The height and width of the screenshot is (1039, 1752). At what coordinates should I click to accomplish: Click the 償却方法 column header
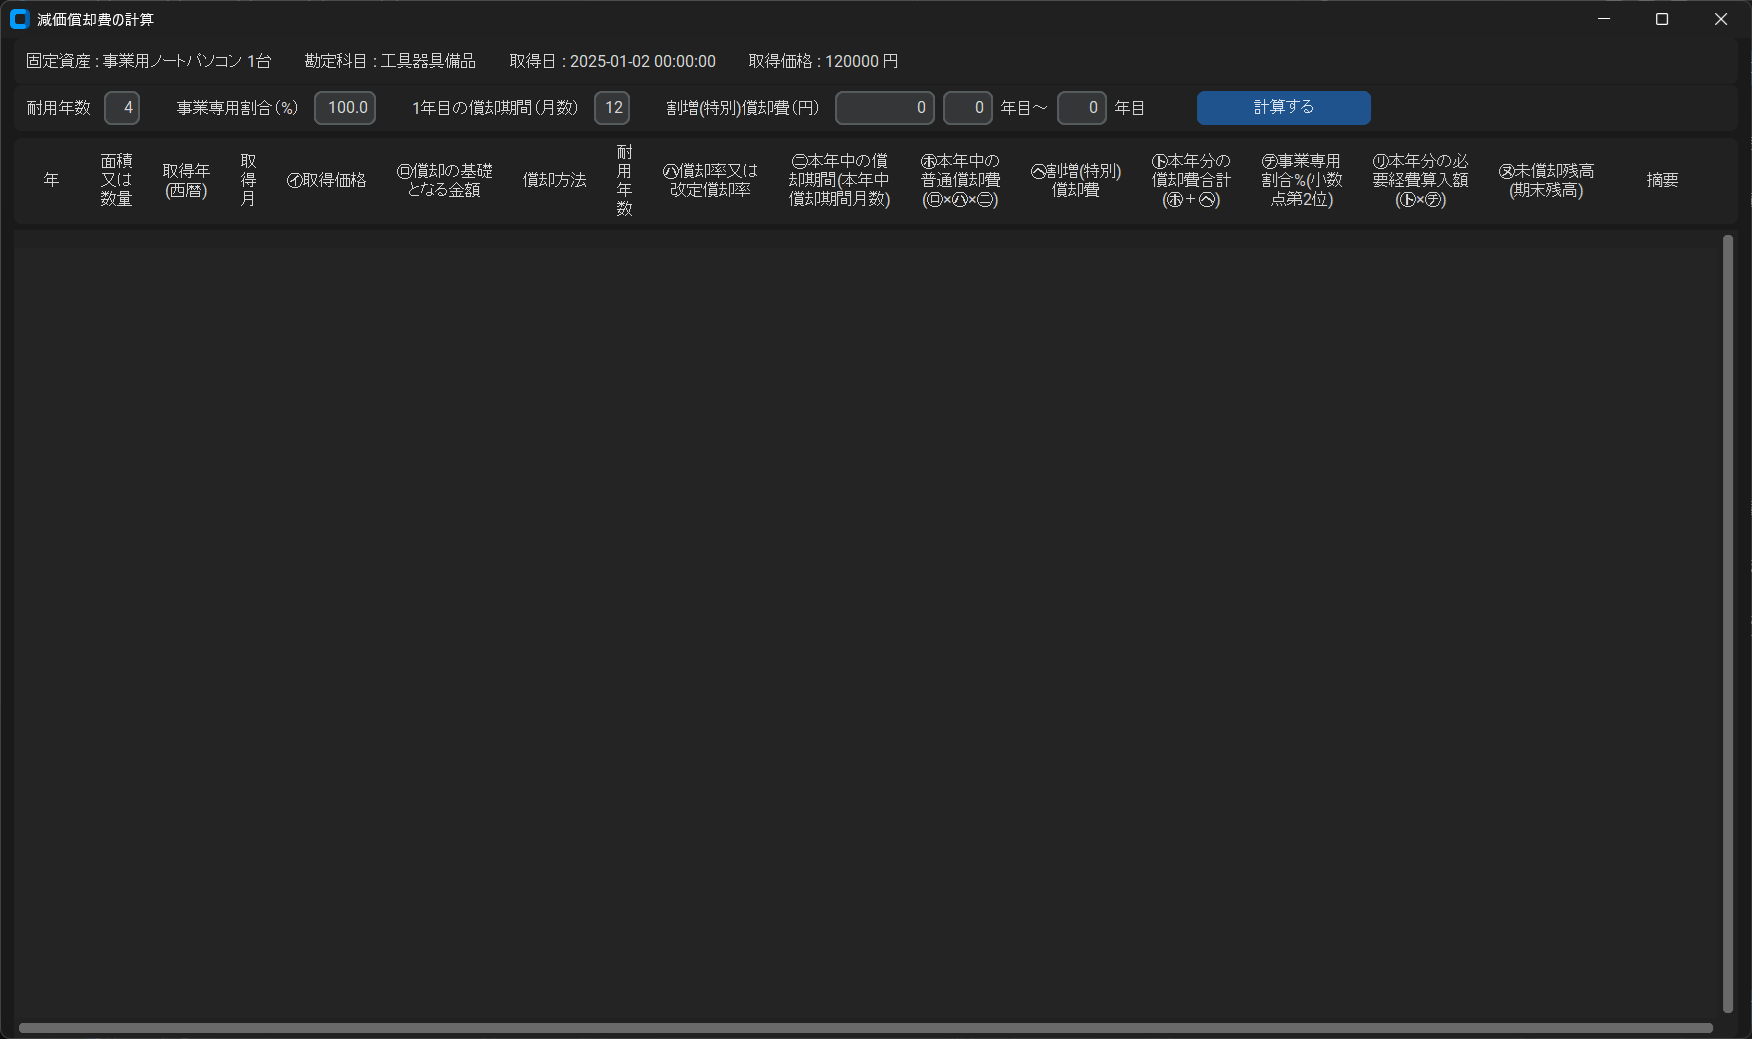pyautogui.click(x=554, y=180)
